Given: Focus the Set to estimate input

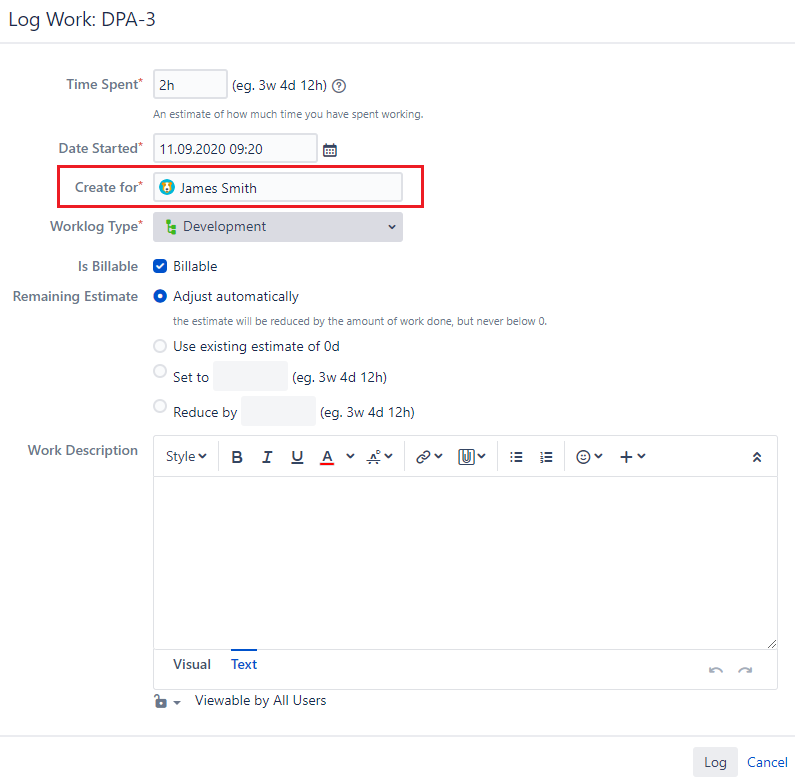Looking at the screenshot, I should (250, 376).
